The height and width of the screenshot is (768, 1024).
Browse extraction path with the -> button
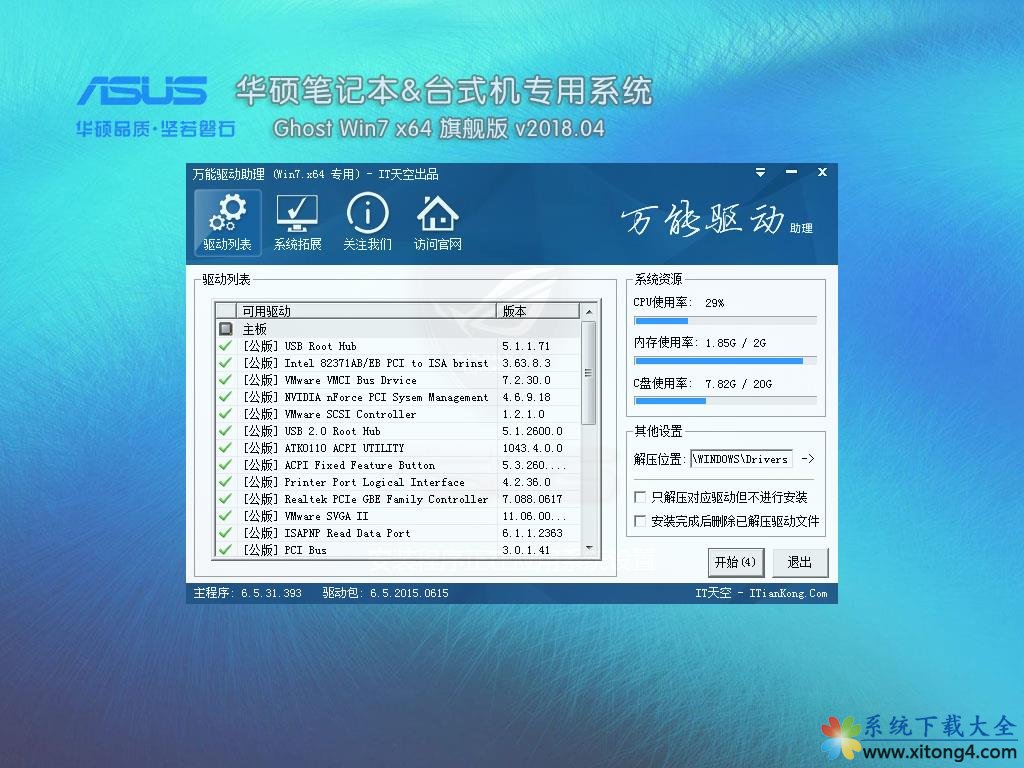click(808, 458)
